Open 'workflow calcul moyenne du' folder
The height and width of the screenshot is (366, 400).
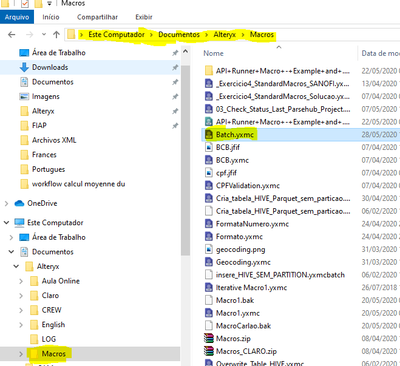pyautogui.click(x=79, y=184)
